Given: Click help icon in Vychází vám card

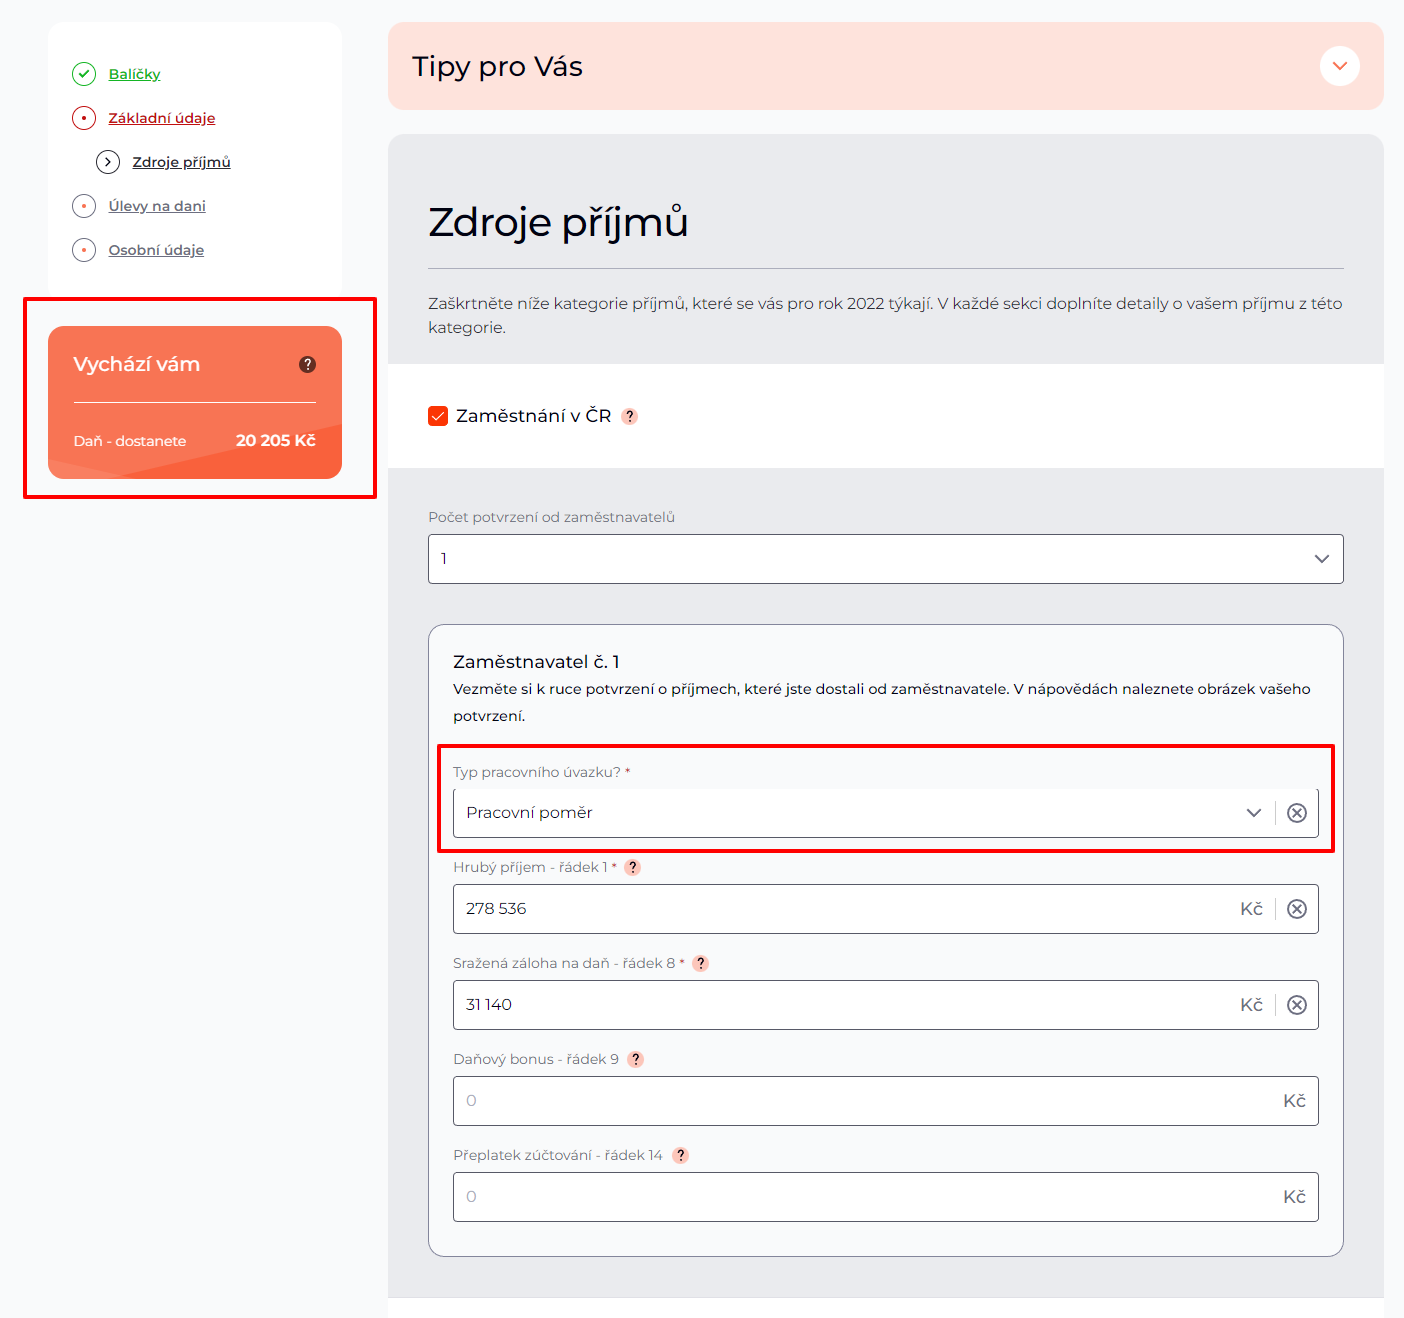Looking at the screenshot, I should click(307, 364).
